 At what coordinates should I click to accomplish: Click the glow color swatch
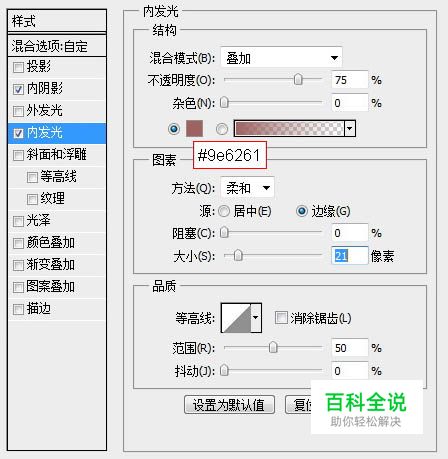(194, 129)
